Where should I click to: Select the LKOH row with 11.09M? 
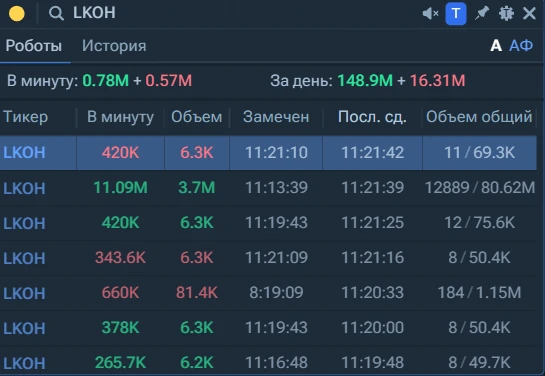click(x=268, y=188)
